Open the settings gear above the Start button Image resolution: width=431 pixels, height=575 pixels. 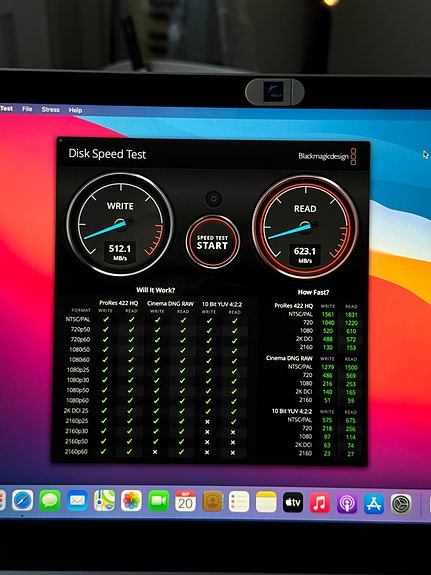(213, 199)
